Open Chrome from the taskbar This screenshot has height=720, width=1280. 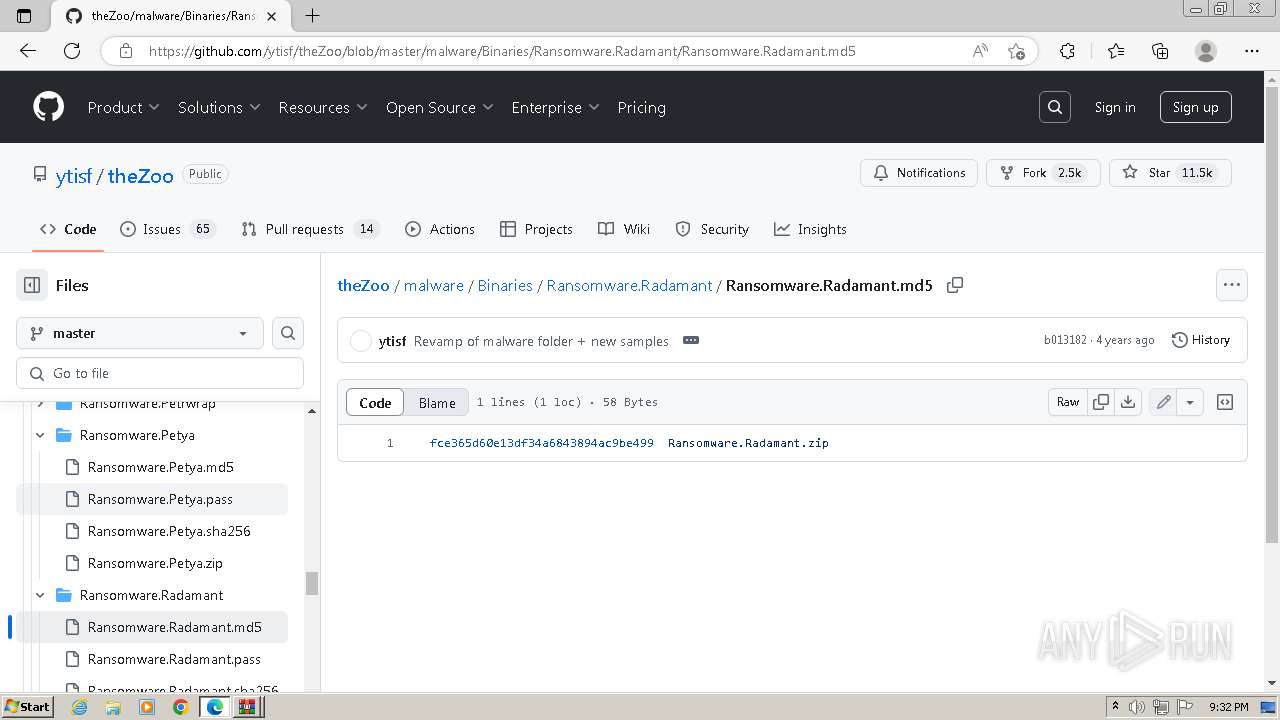[x=181, y=707]
